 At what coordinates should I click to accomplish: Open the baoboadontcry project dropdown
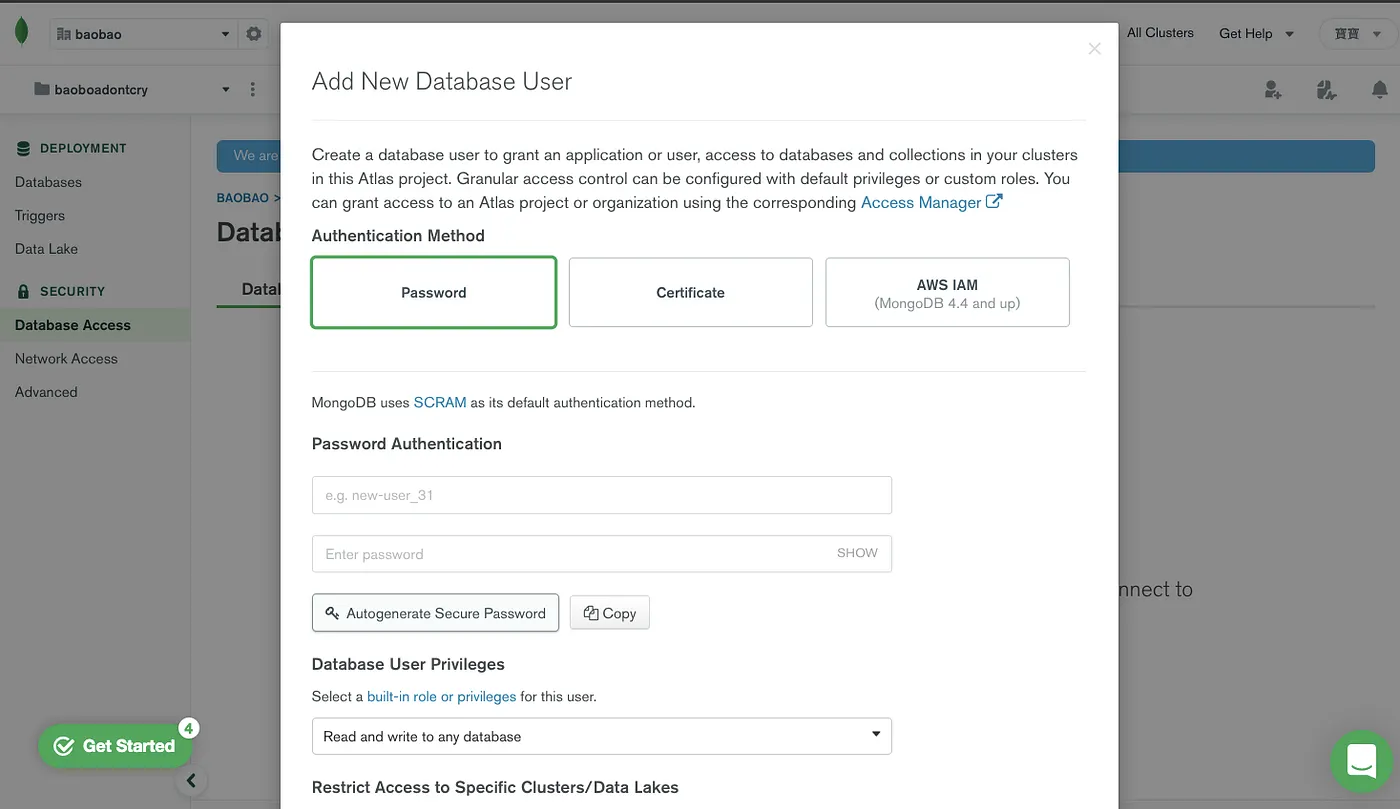click(x=132, y=89)
